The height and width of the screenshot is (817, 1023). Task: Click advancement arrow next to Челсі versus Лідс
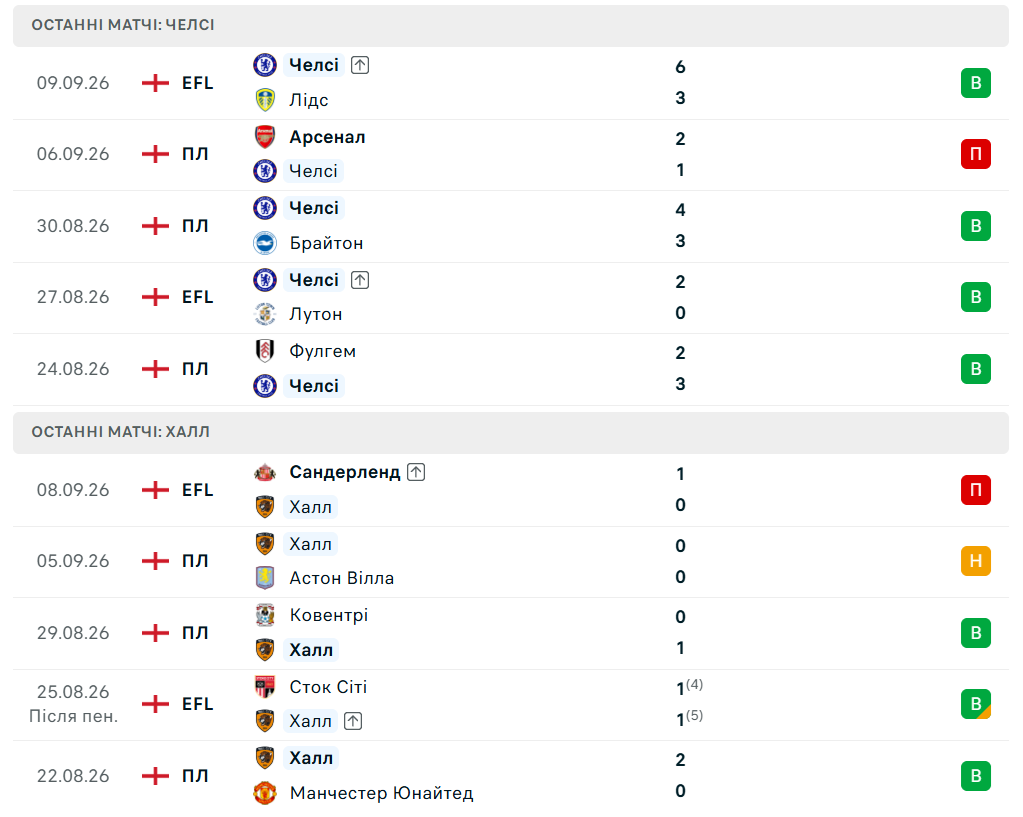[360, 65]
